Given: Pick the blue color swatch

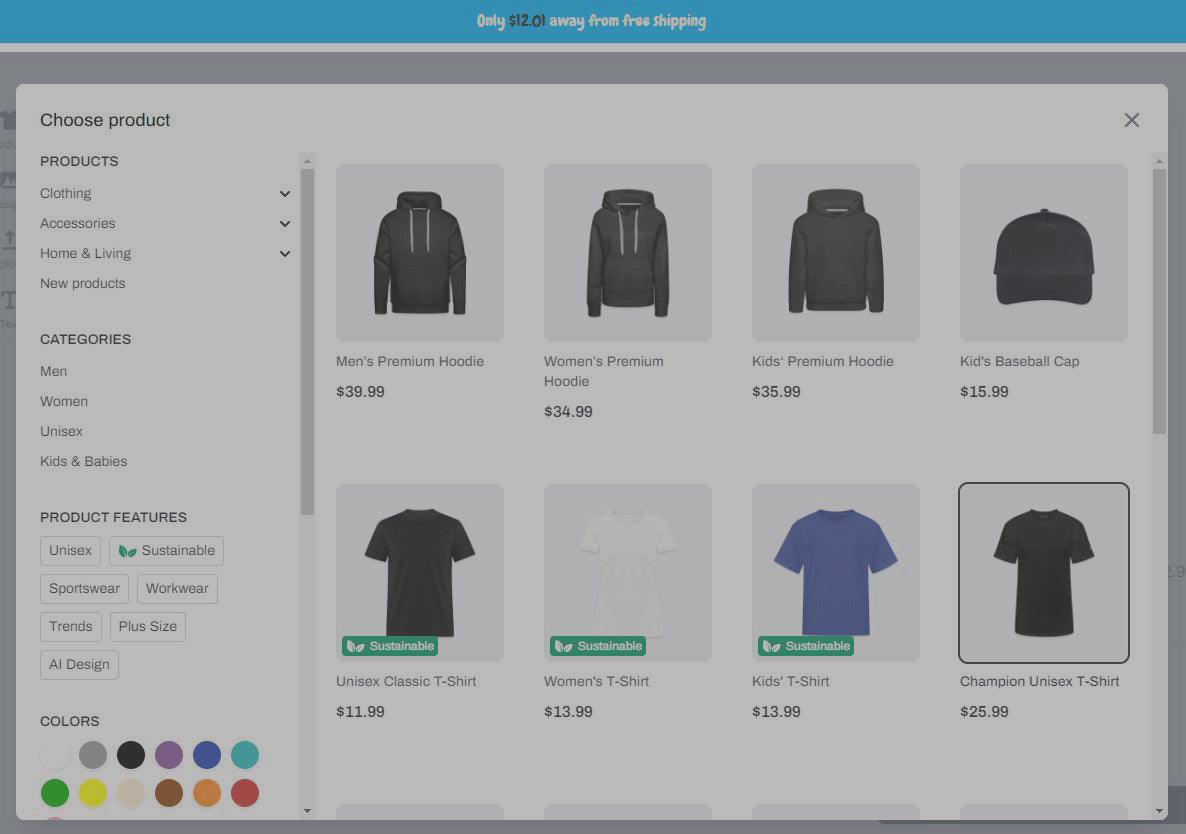Looking at the screenshot, I should coord(206,755).
